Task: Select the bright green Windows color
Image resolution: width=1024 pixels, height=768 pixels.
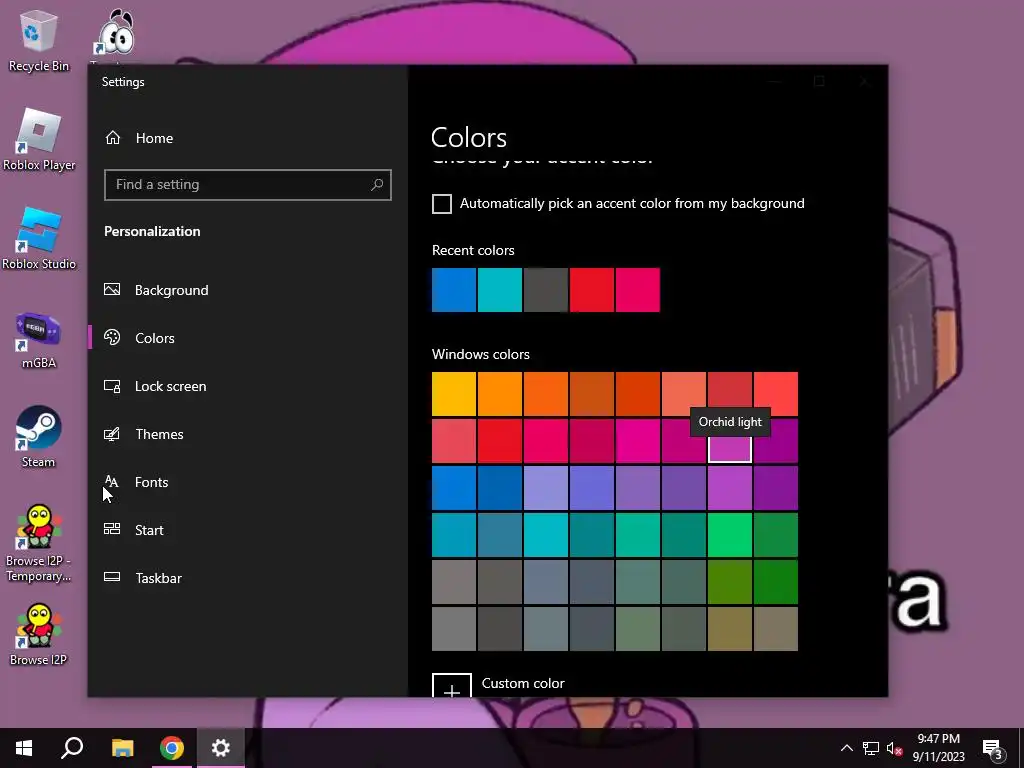Action: point(730,535)
